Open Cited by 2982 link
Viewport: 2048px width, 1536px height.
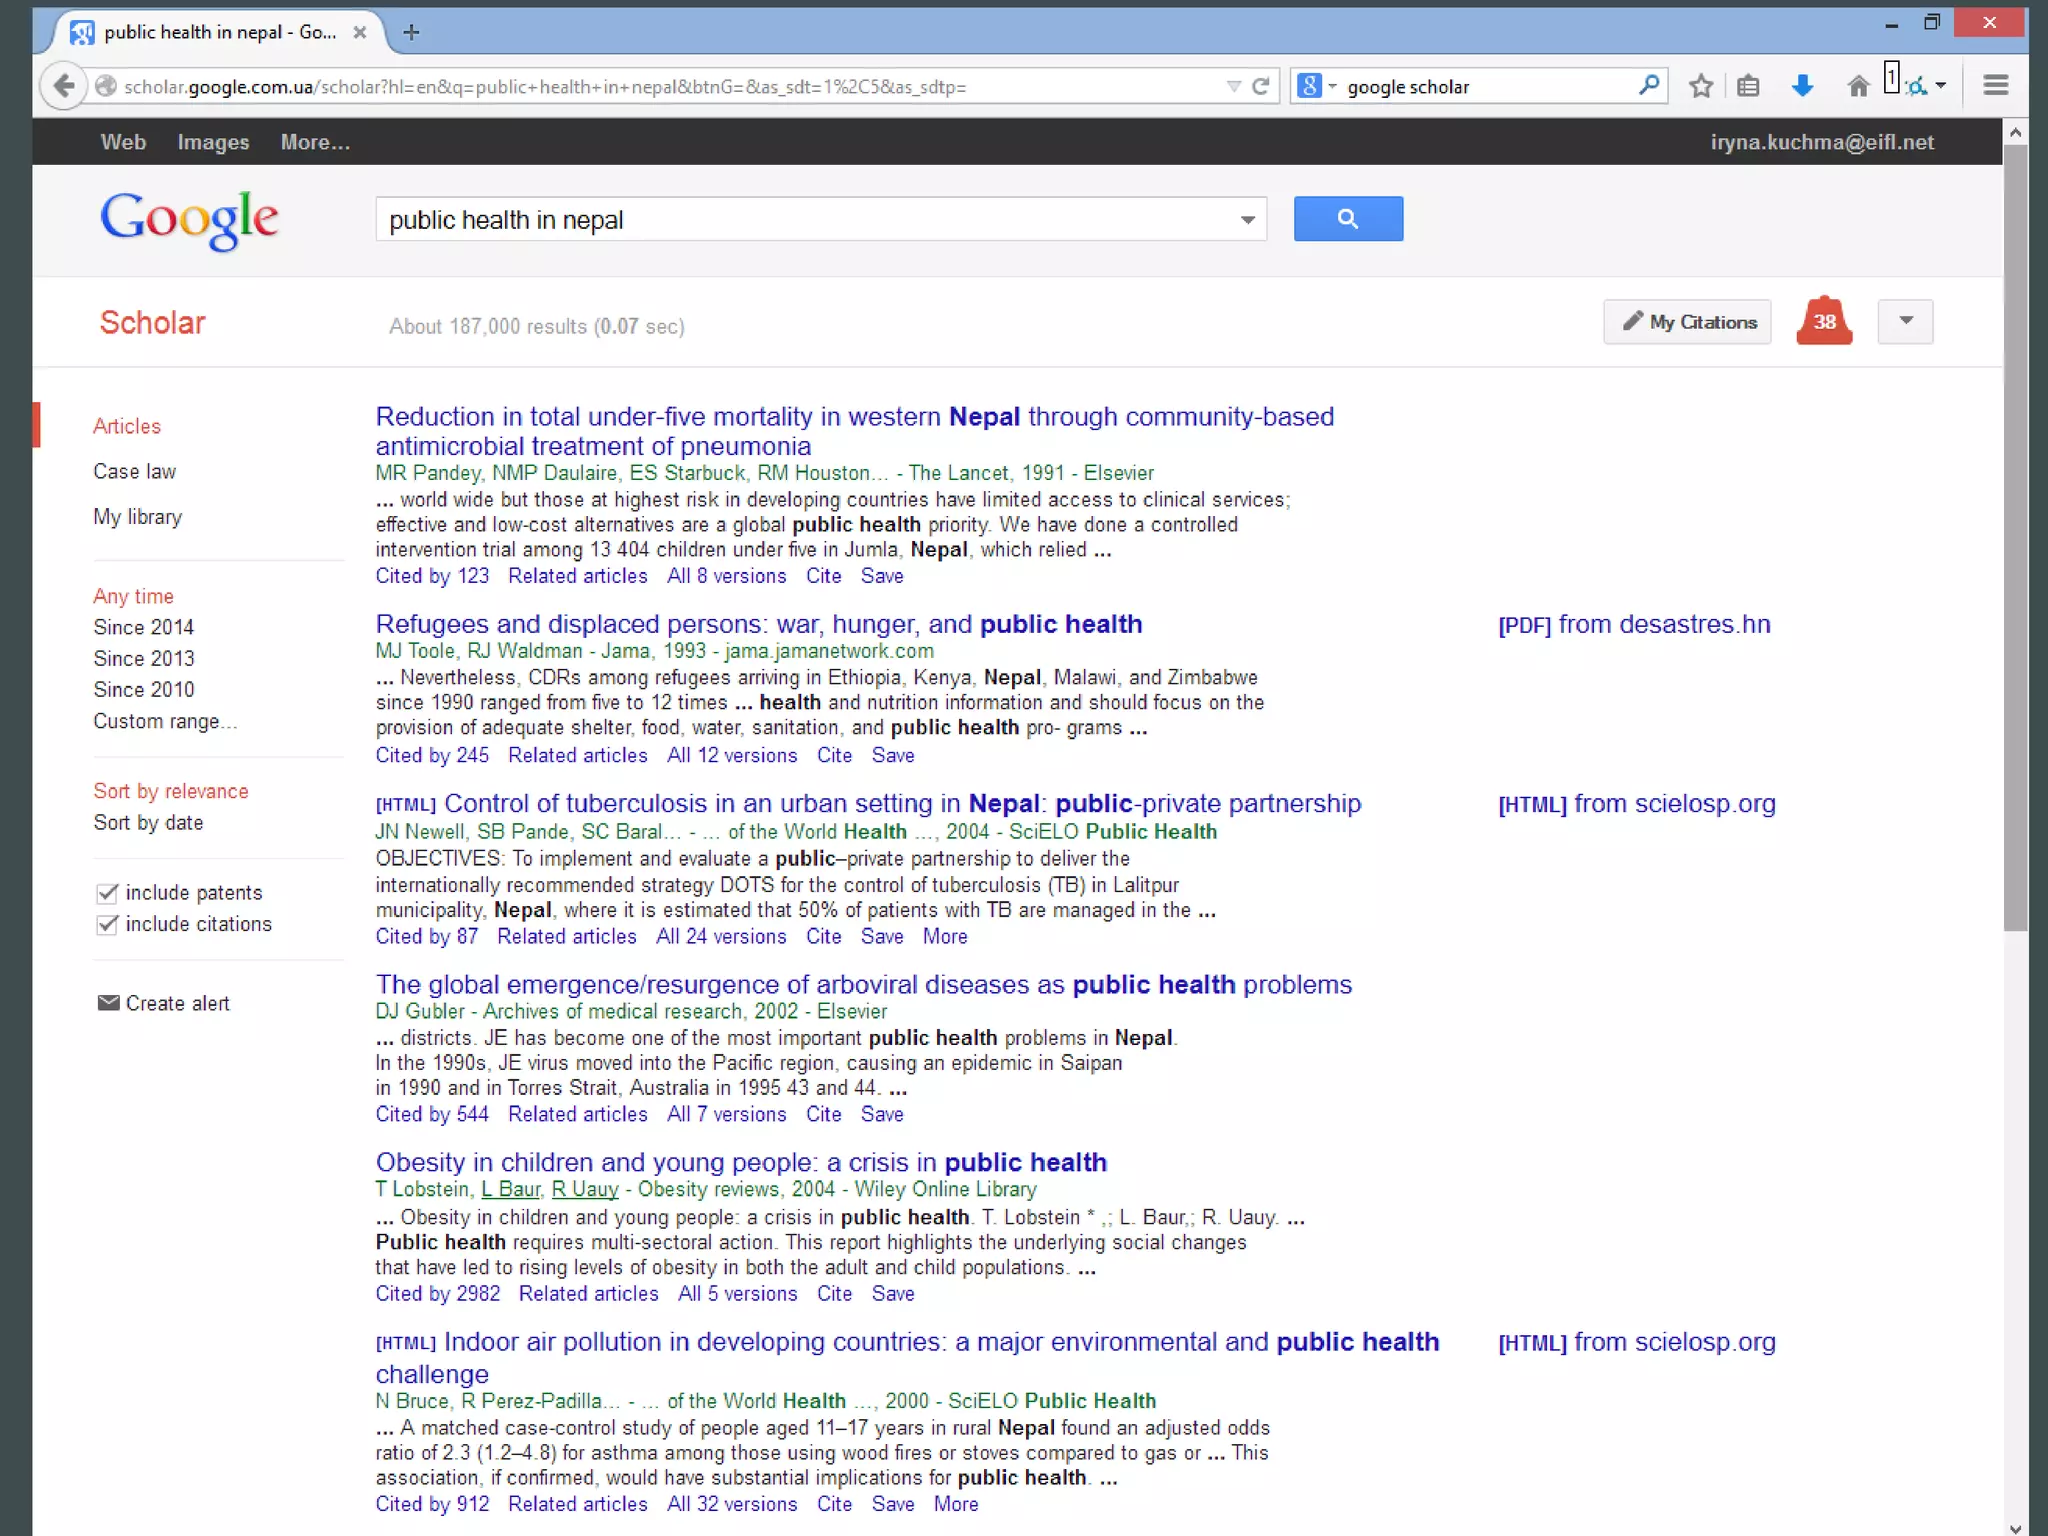[437, 1294]
